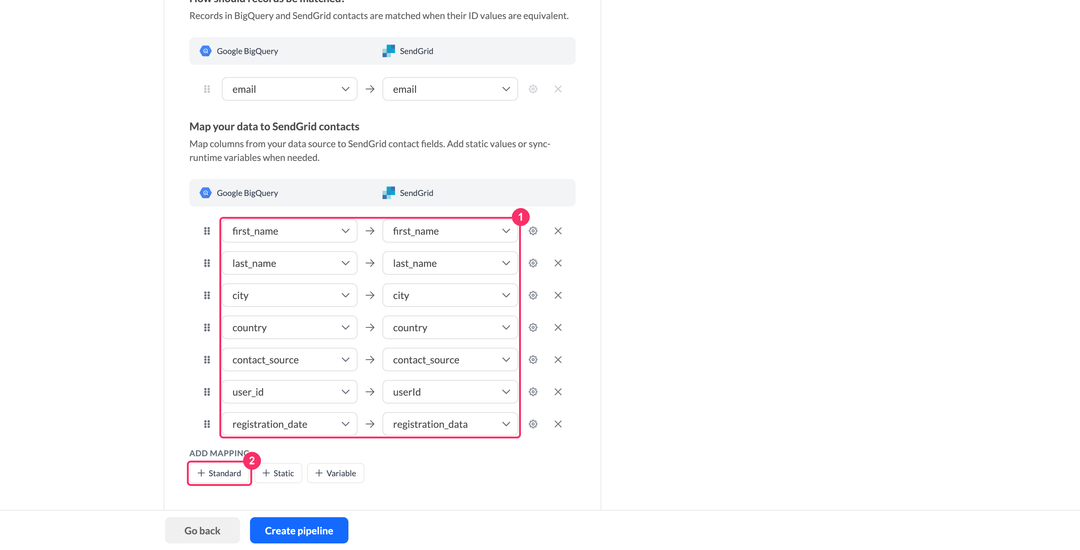
Task: Grab drag handle of city row
Action: point(207,295)
